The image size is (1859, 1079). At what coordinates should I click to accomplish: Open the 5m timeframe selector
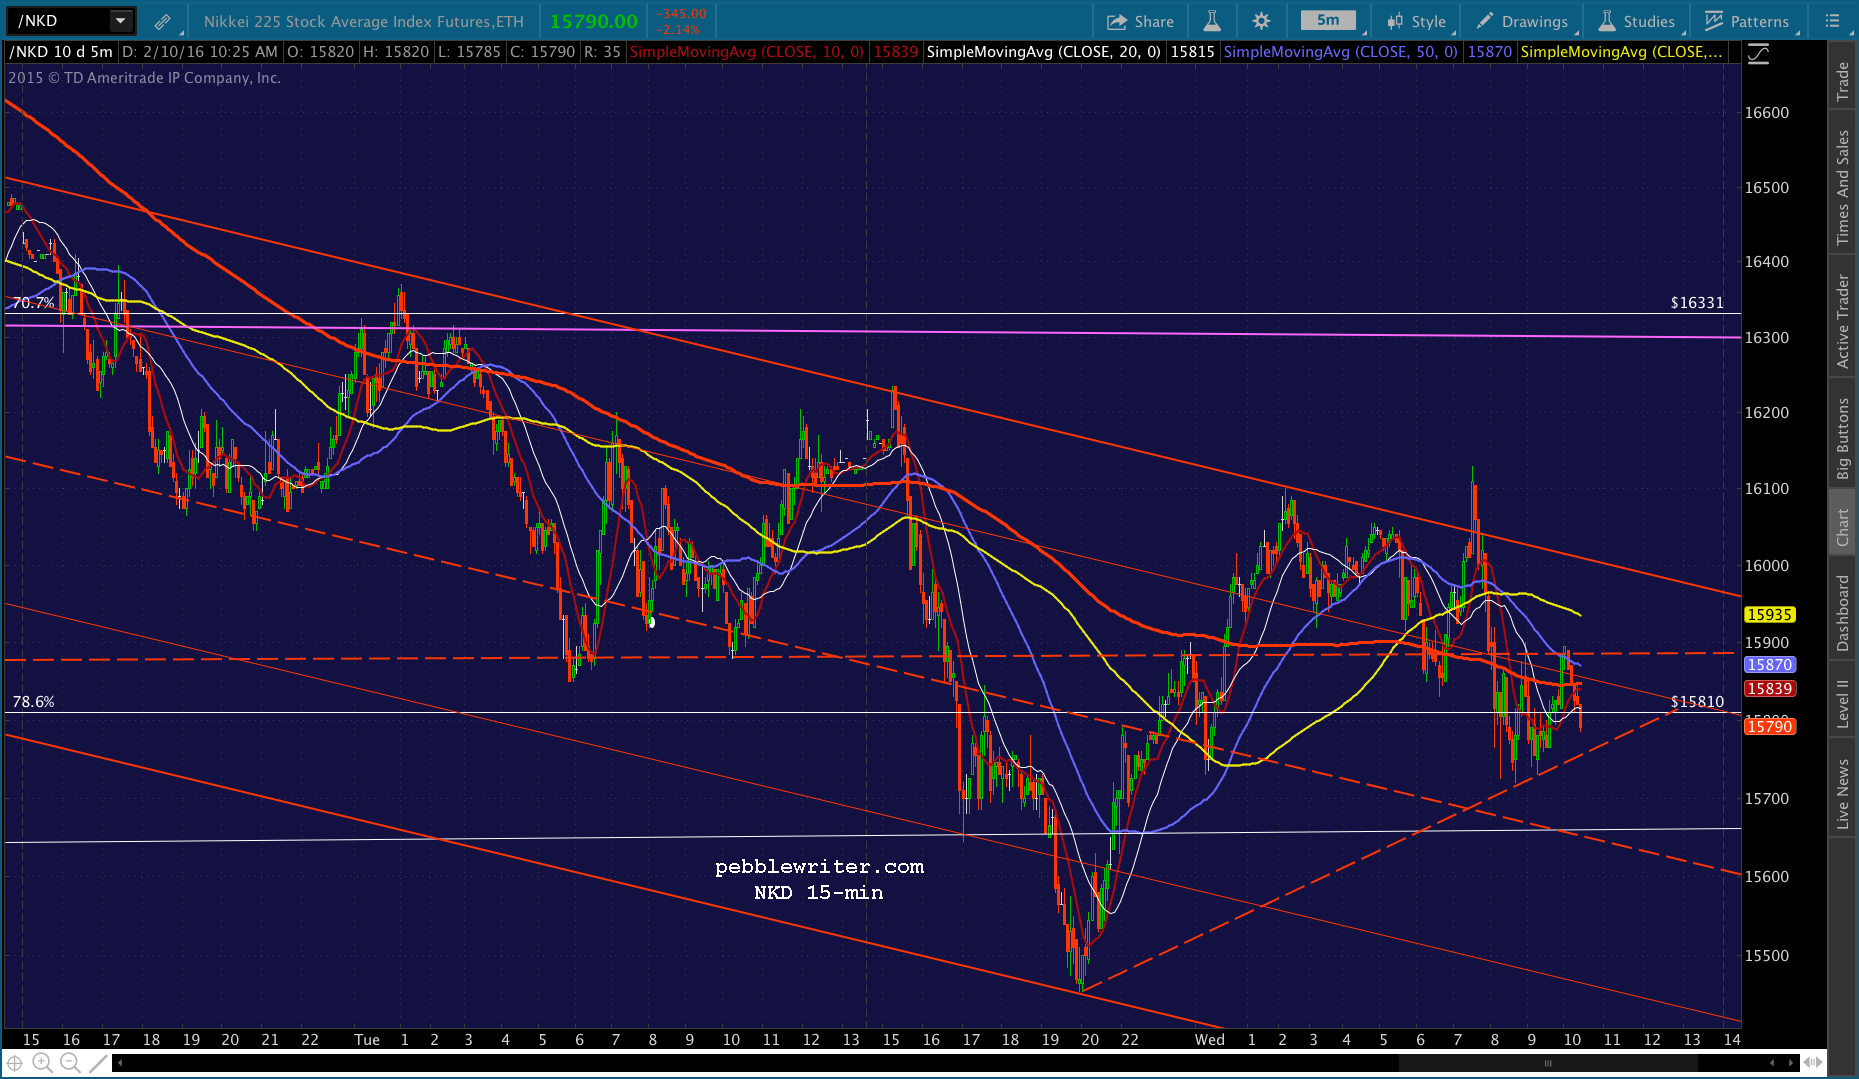point(1328,20)
